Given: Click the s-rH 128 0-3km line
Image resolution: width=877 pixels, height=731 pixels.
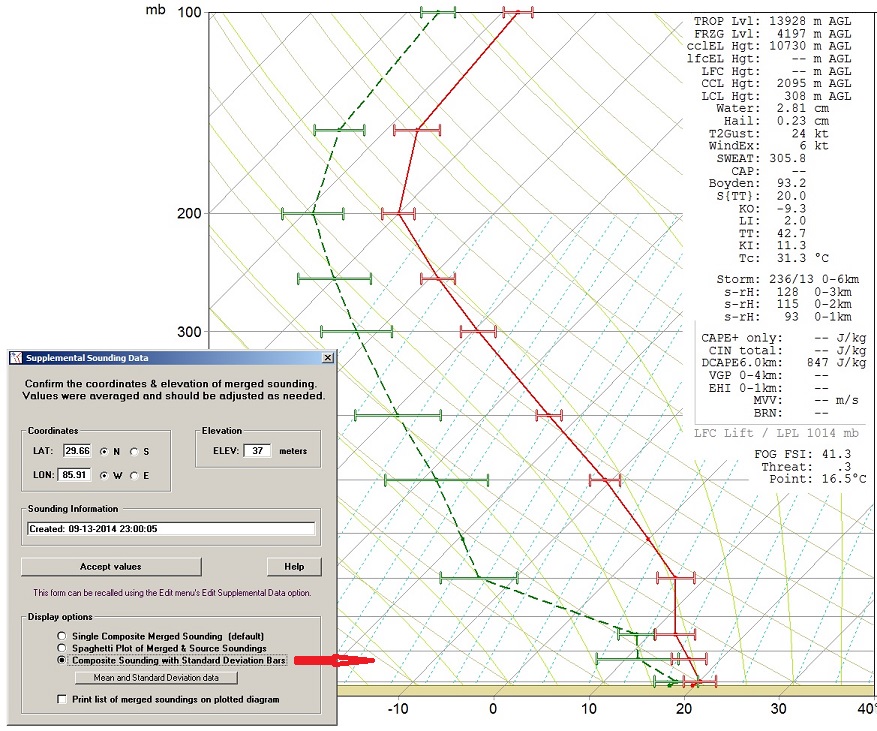Looking at the screenshot, I should 788,292.
